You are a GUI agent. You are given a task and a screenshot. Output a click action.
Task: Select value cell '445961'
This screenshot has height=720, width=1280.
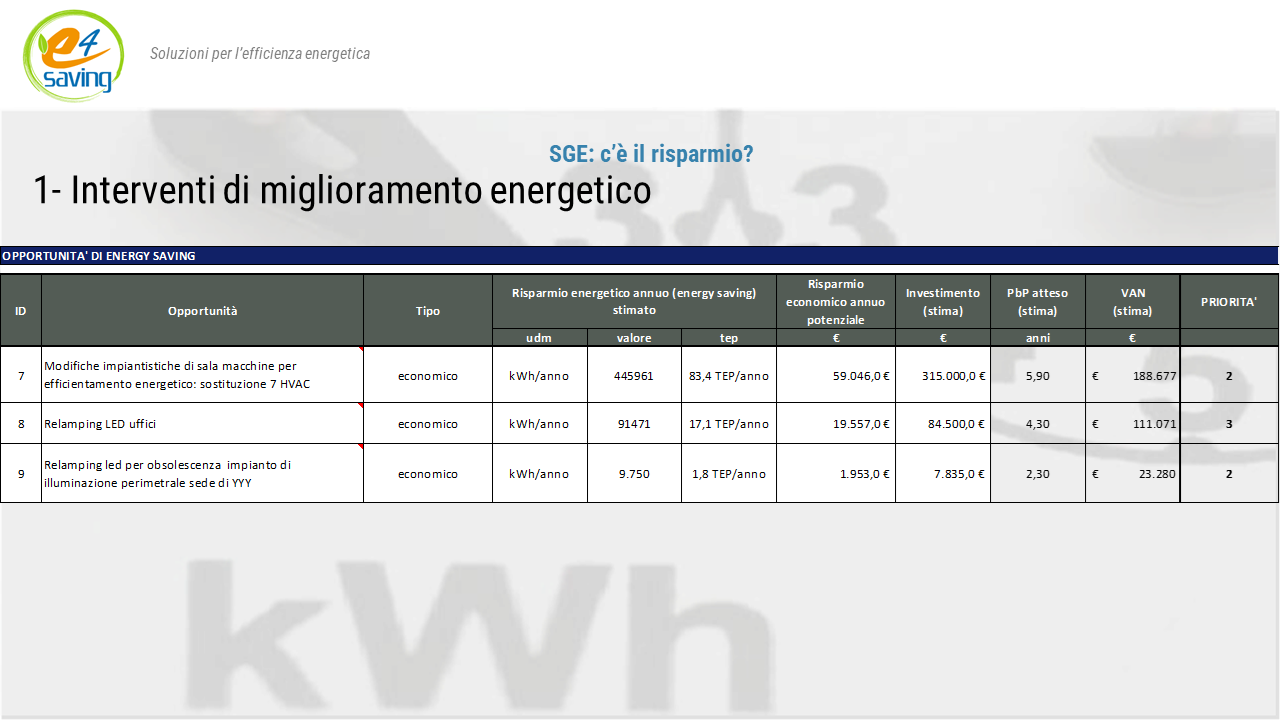[x=634, y=376]
